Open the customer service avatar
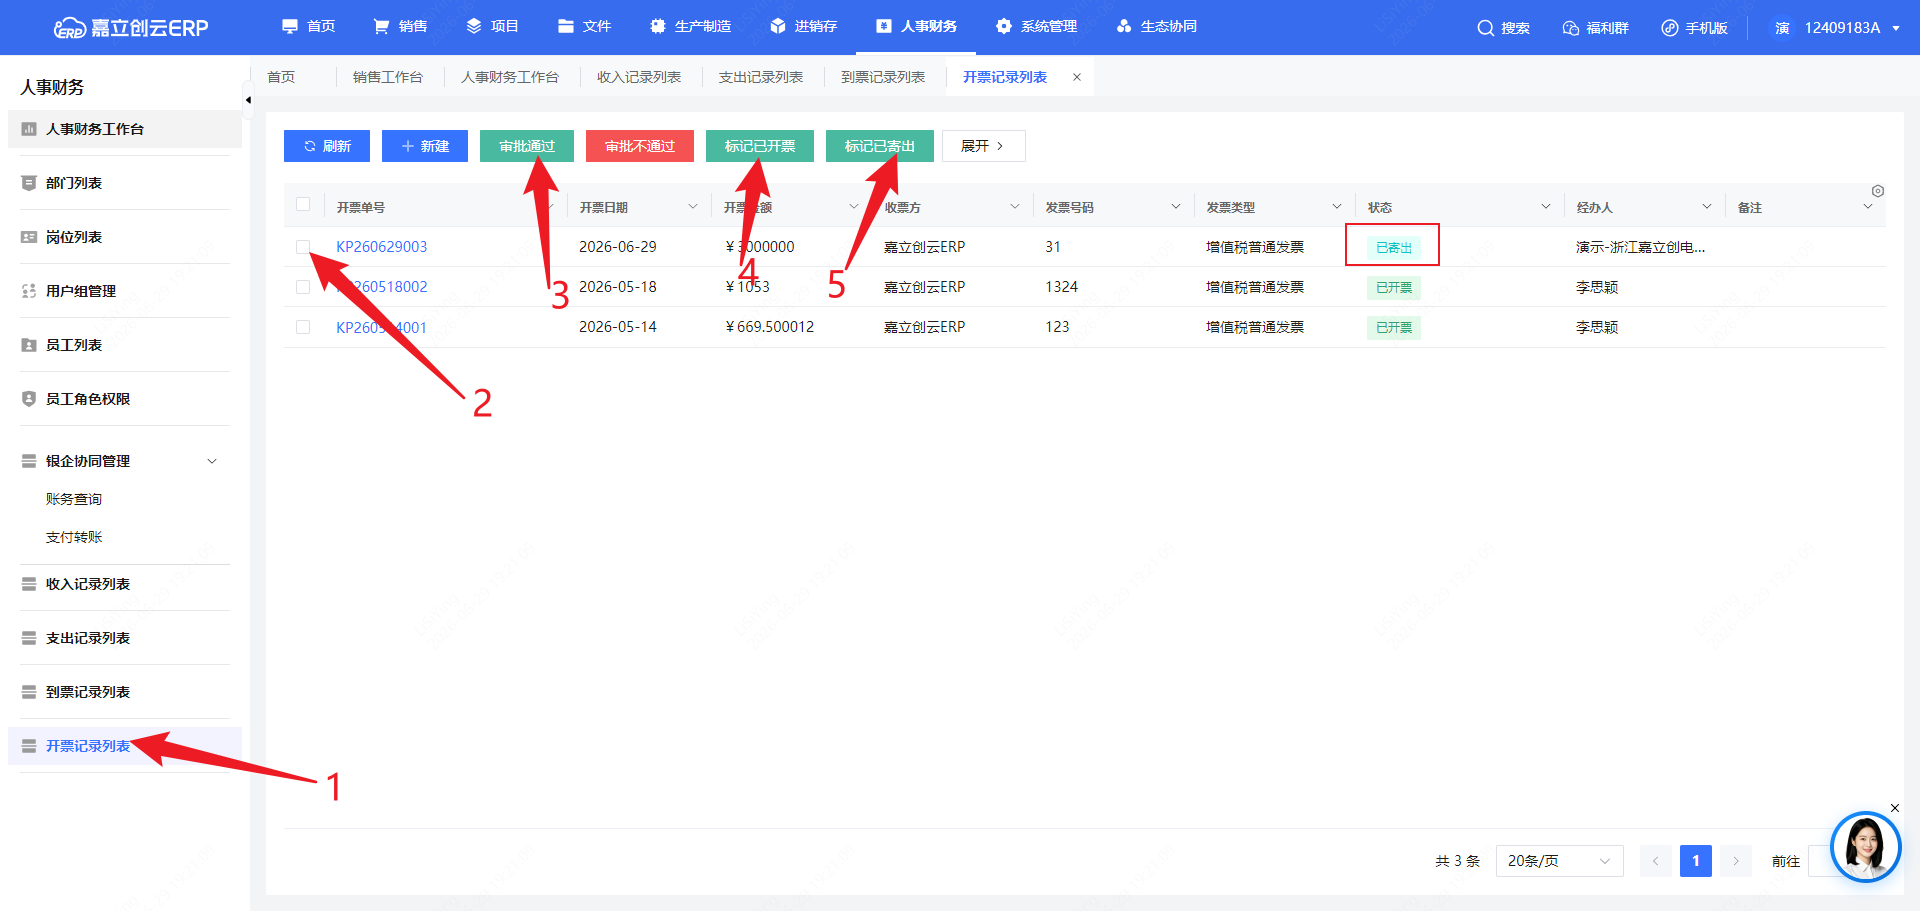This screenshot has height=911, width=1920. [x=1865, y=846]
